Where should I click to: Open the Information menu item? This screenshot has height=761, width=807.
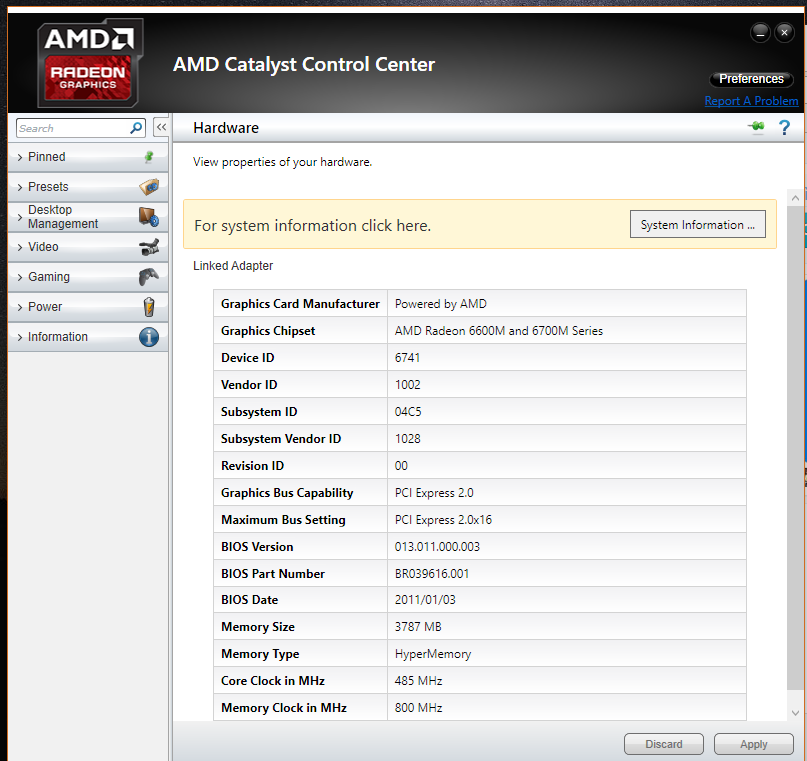tap(88, 337)
